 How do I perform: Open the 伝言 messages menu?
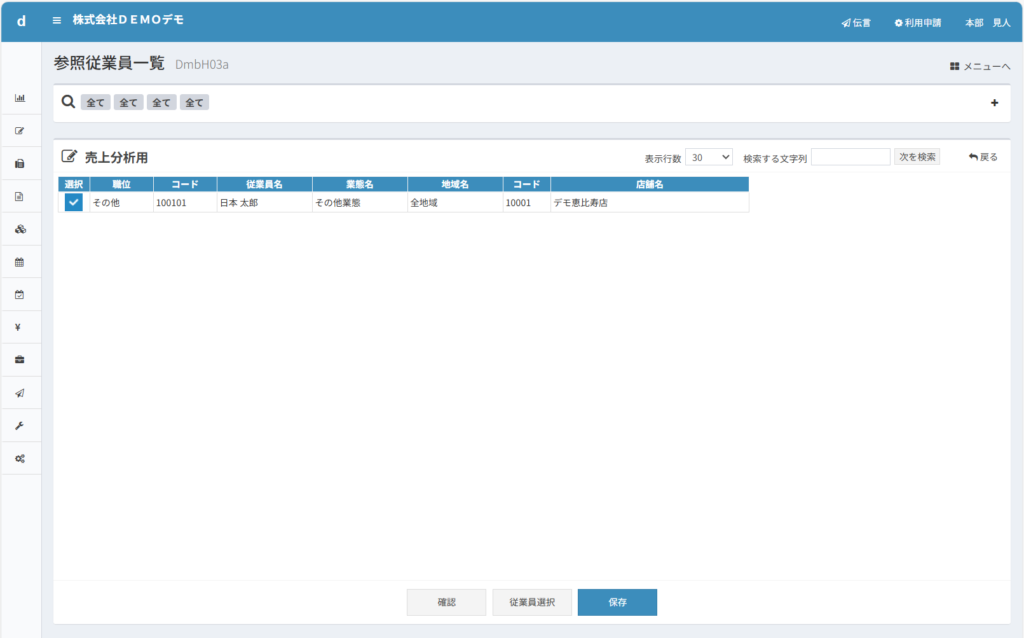coord(856,22)
